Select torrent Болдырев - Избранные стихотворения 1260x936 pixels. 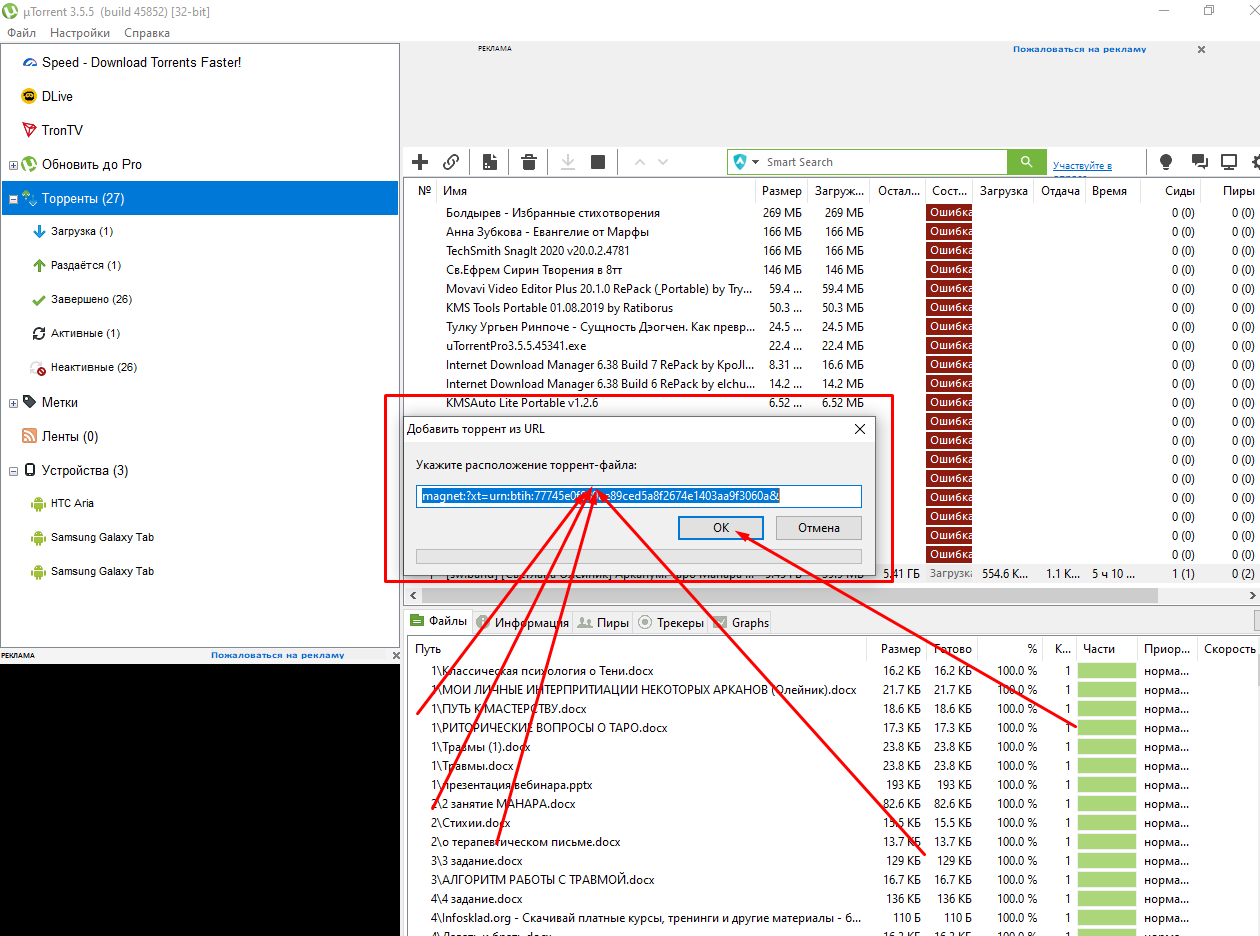(553, 213)
